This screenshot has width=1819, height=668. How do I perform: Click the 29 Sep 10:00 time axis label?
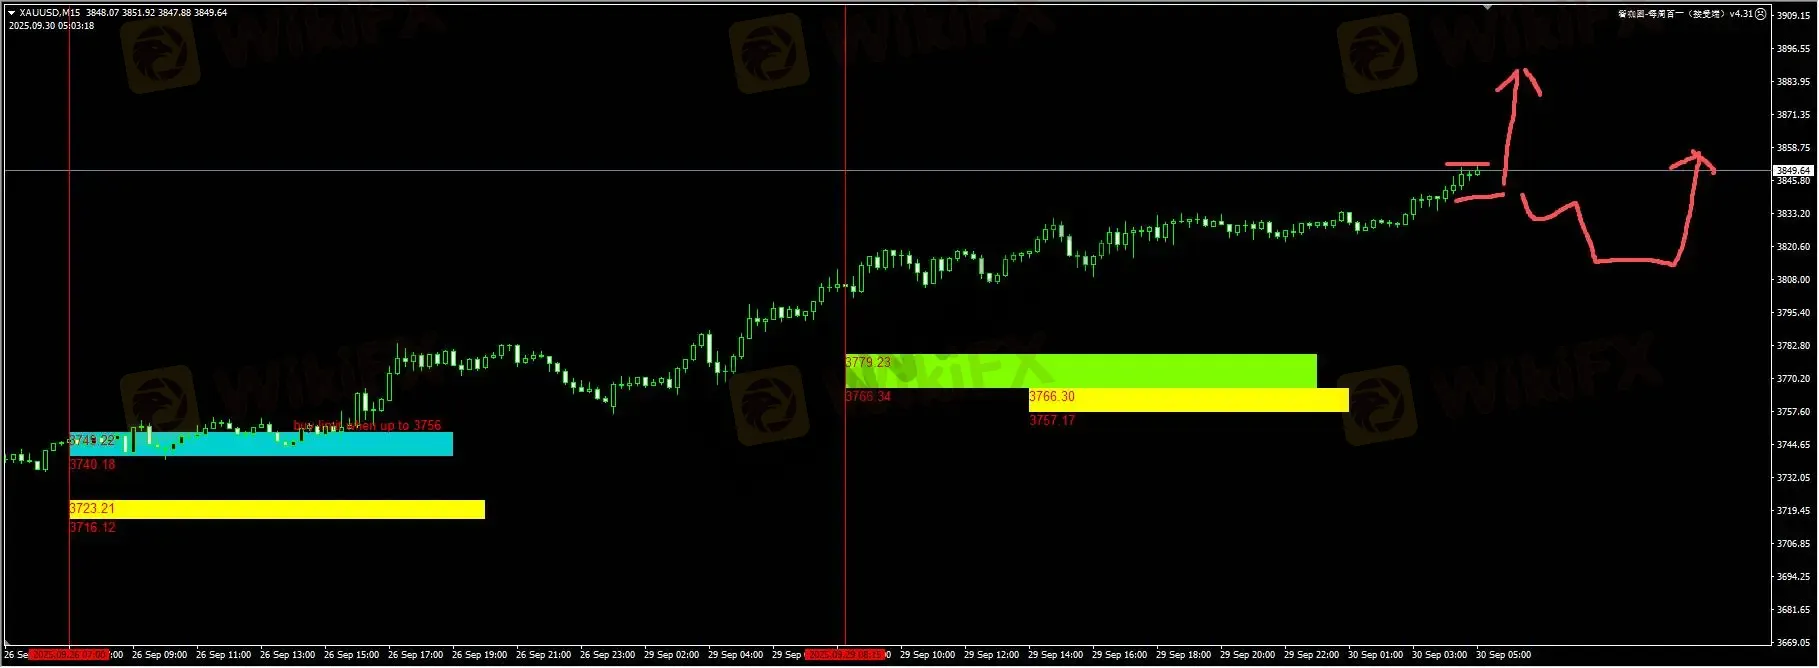point(927,655)
